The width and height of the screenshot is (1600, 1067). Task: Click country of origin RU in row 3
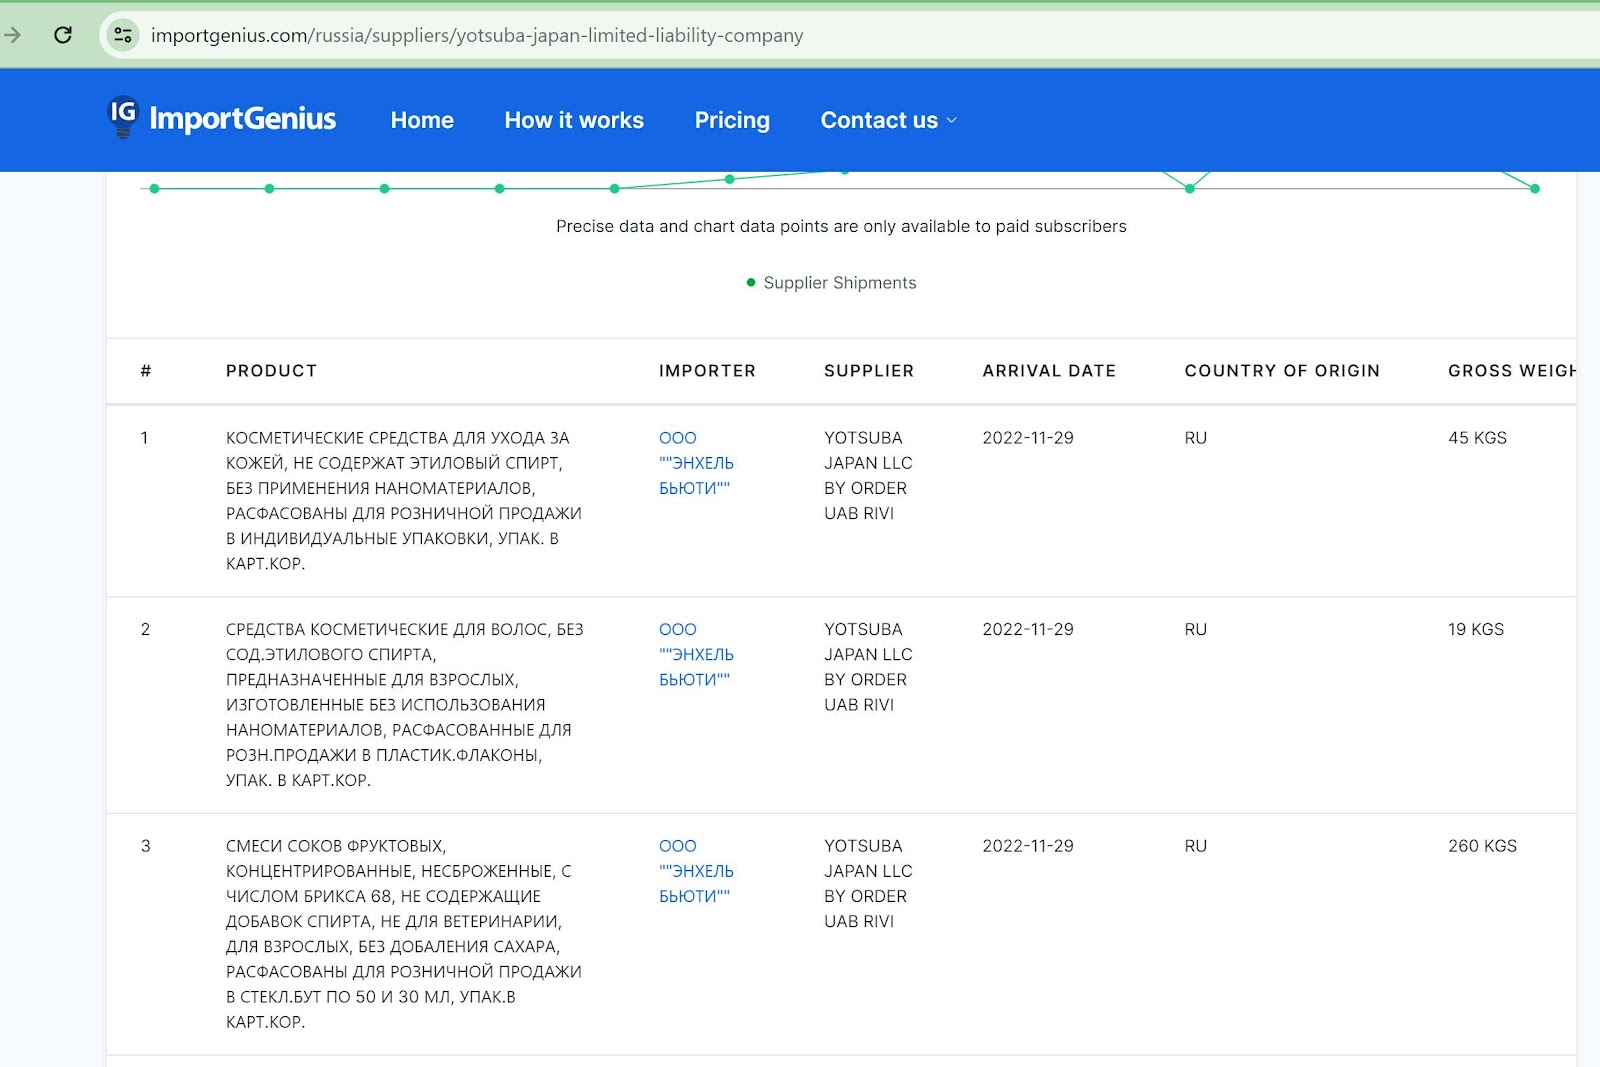1196,846
